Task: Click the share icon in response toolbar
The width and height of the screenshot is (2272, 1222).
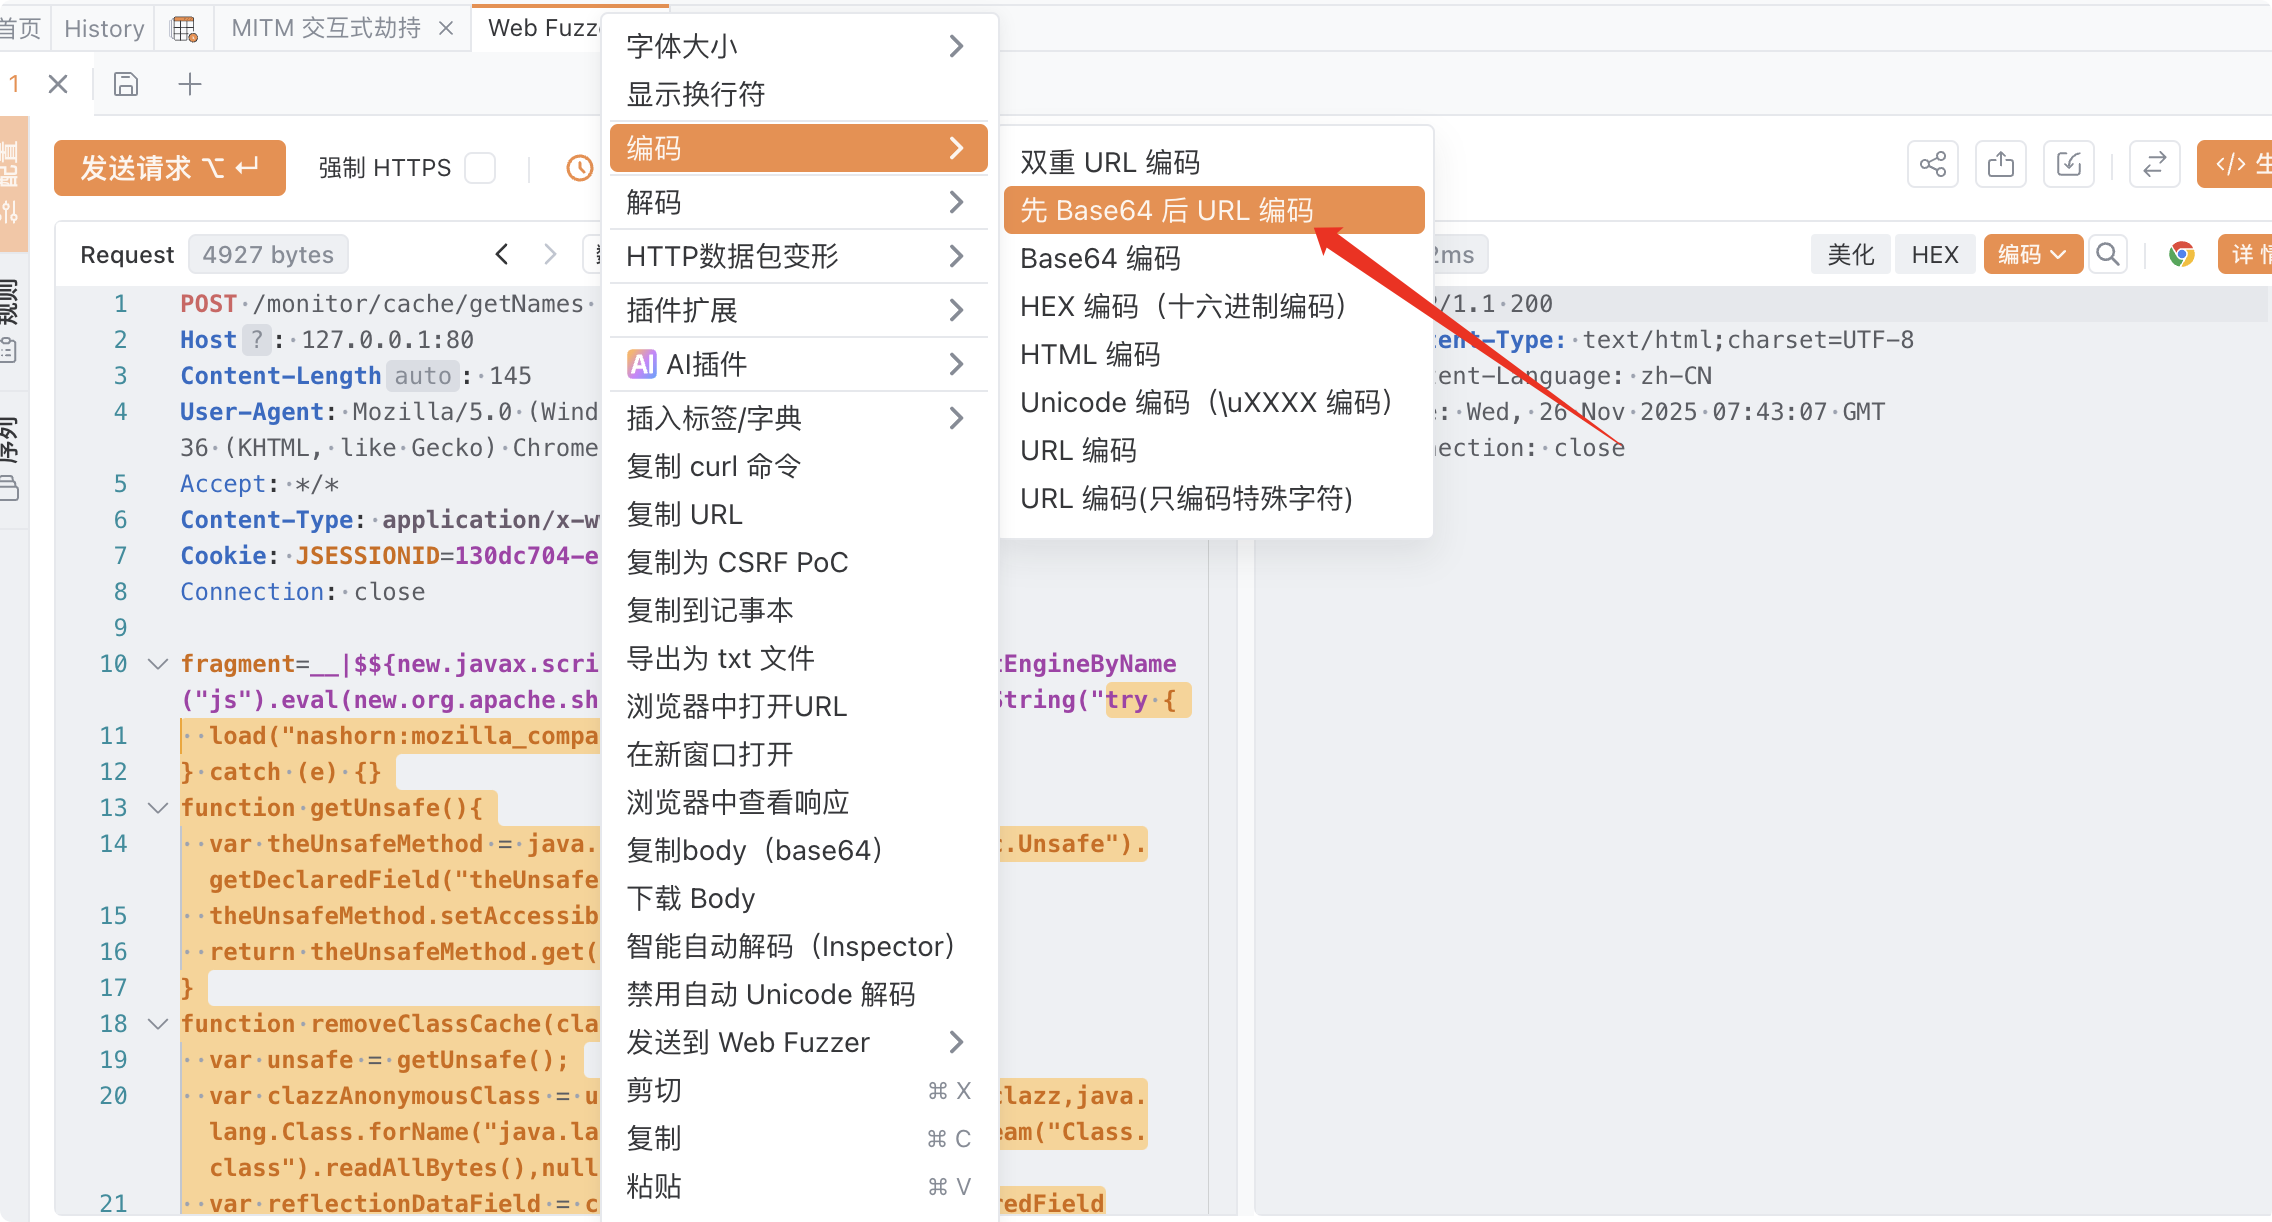Action: 1932,165
